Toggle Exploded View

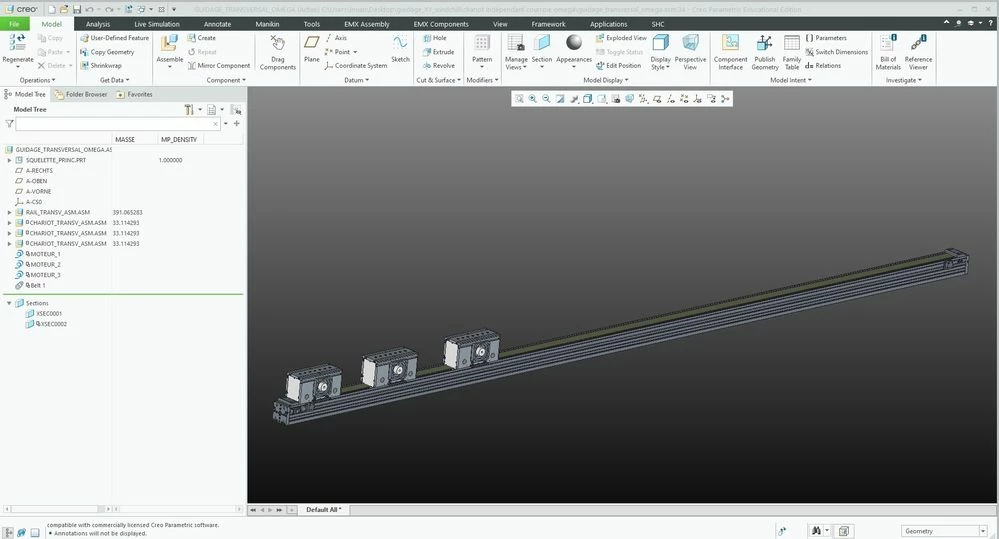coord(621,38)
